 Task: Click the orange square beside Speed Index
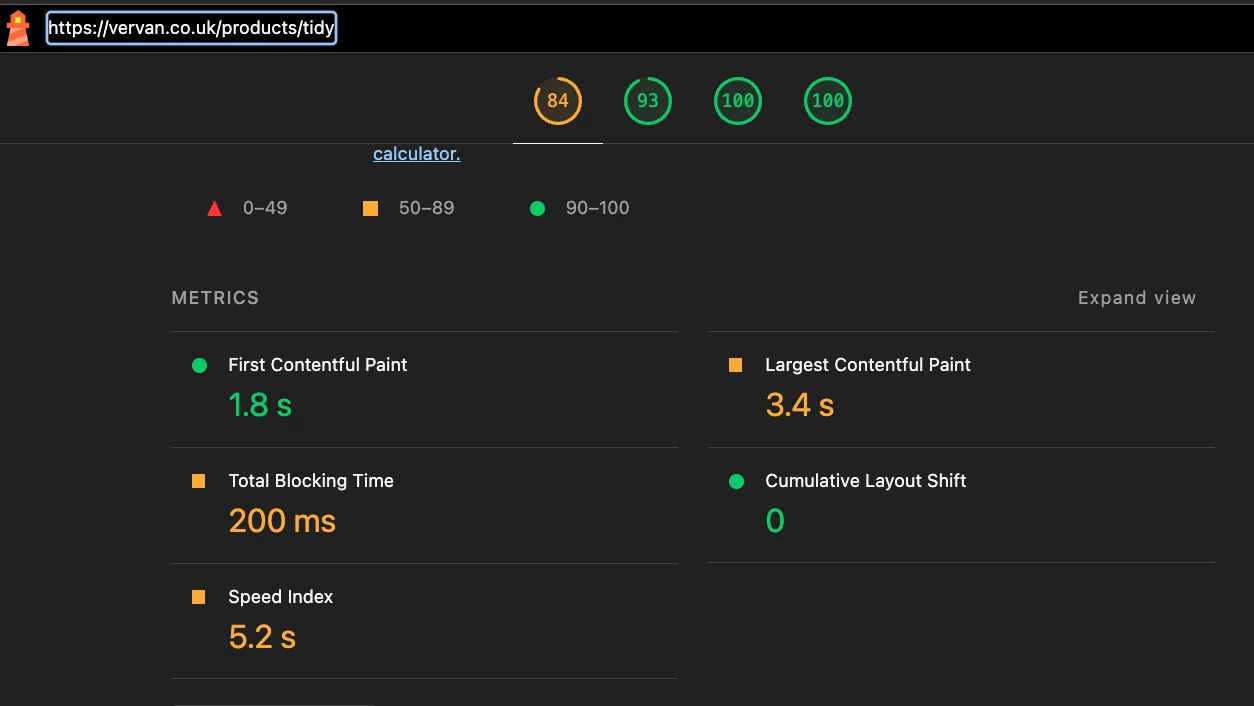[x=199, y=597]
